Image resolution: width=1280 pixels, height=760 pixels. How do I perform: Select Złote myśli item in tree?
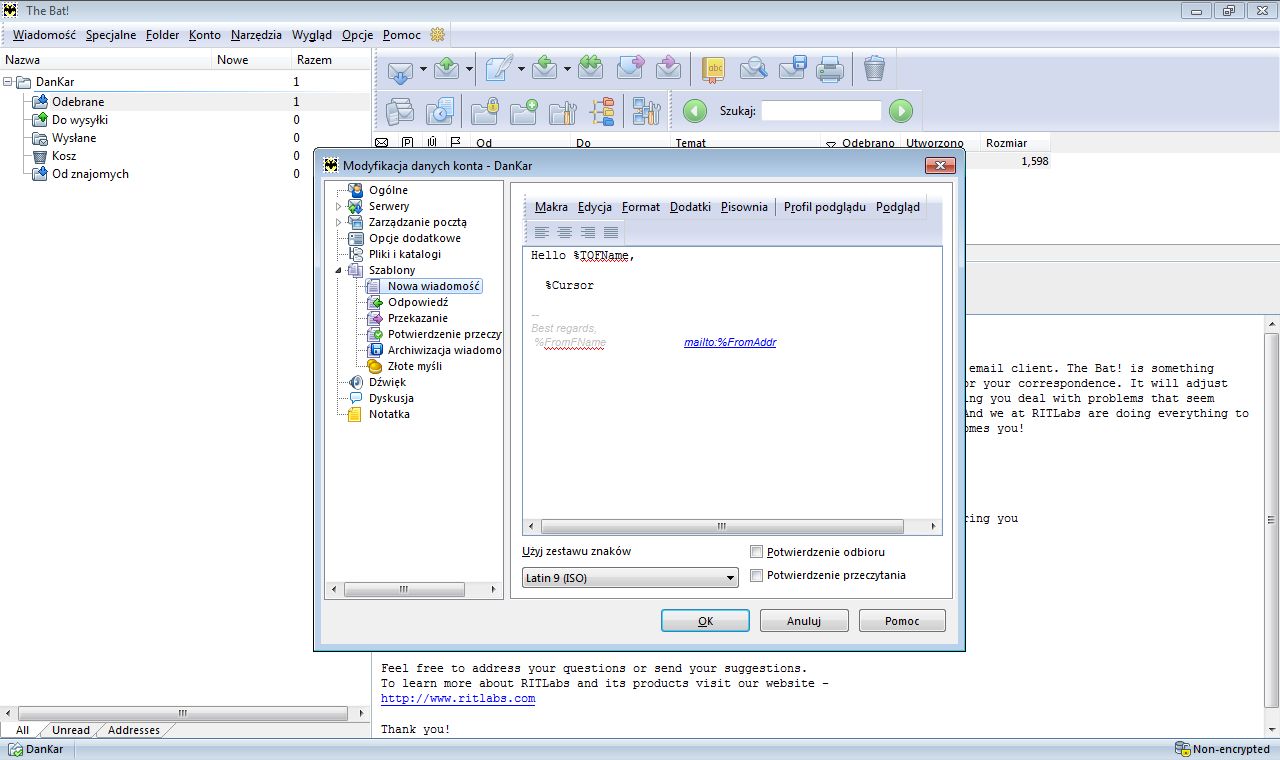(x=414, y=366)
